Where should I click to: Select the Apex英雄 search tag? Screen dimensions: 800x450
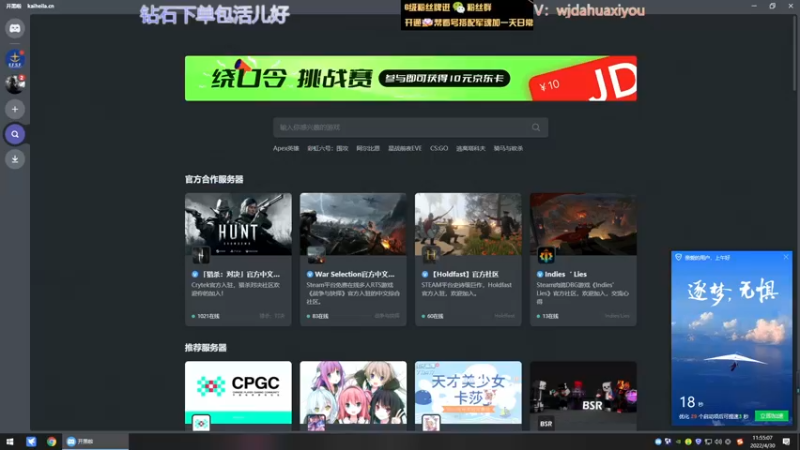286,148
